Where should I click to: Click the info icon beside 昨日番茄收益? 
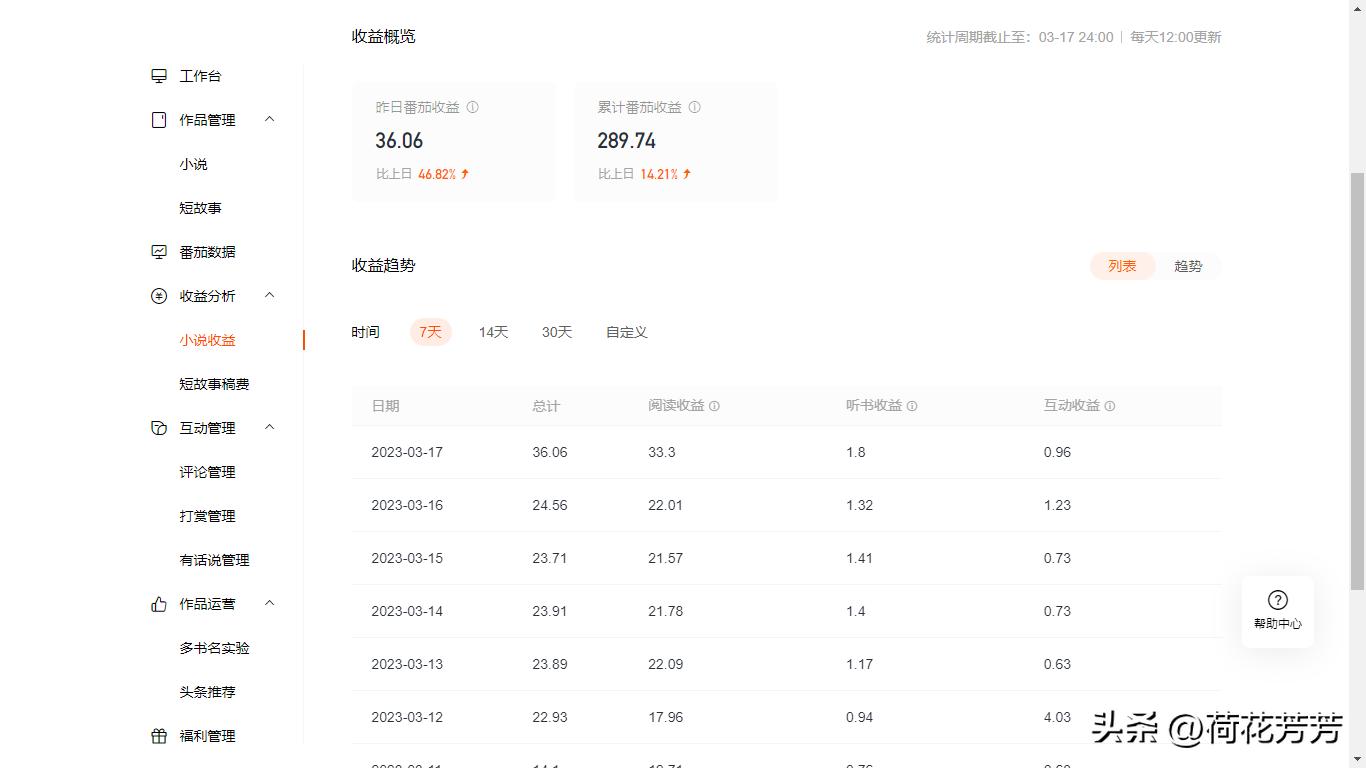471,107
